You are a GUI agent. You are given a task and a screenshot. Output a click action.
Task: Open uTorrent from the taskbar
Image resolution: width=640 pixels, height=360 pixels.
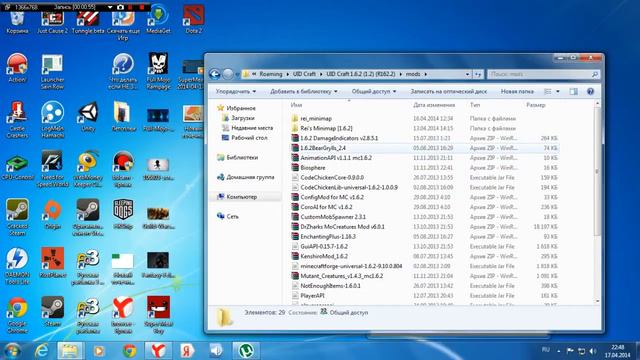(246, 350)
